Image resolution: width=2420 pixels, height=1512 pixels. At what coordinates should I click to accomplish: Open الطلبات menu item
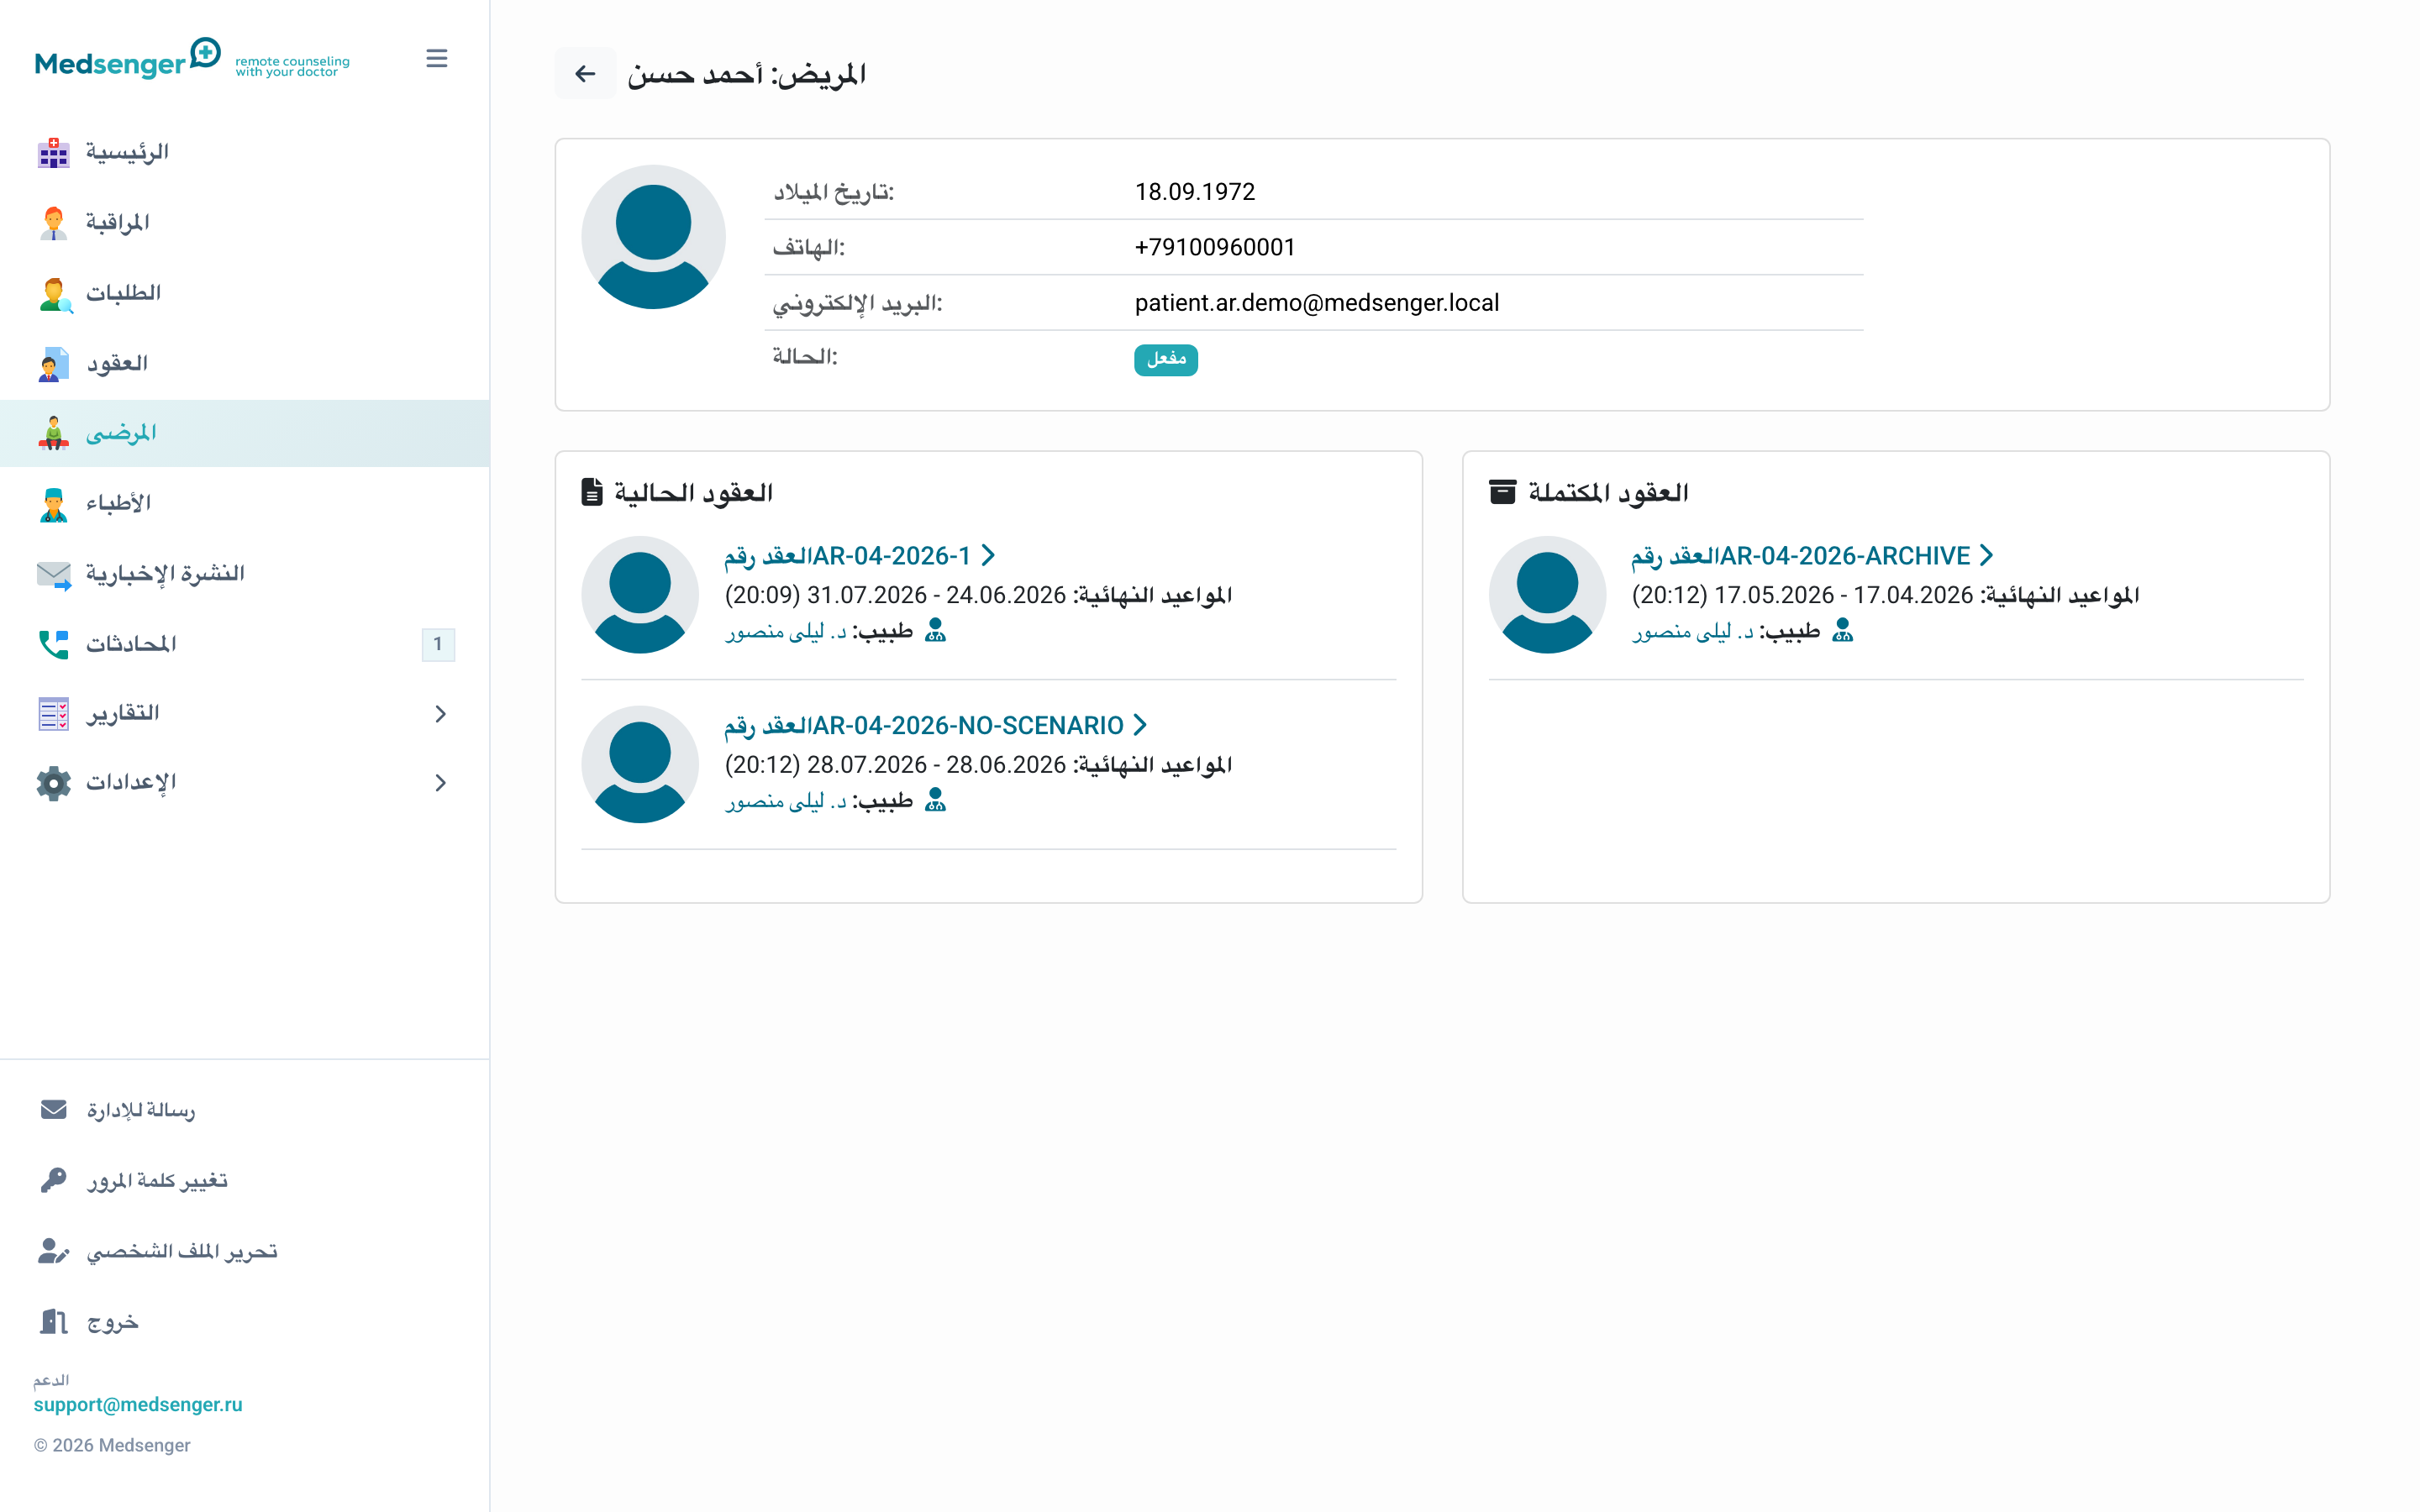pyautogui.click(x=245, y=294)
